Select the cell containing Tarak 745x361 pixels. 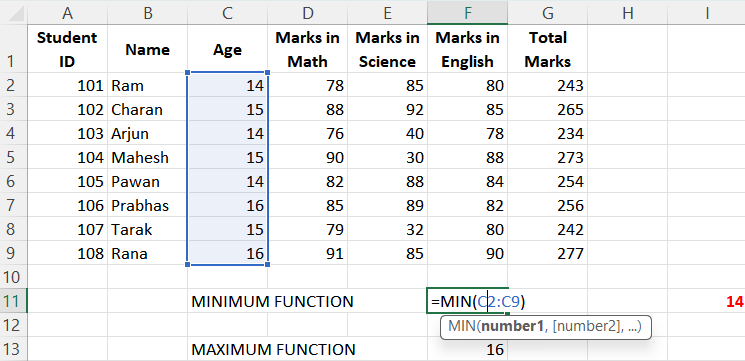click(x=148, y=229)
